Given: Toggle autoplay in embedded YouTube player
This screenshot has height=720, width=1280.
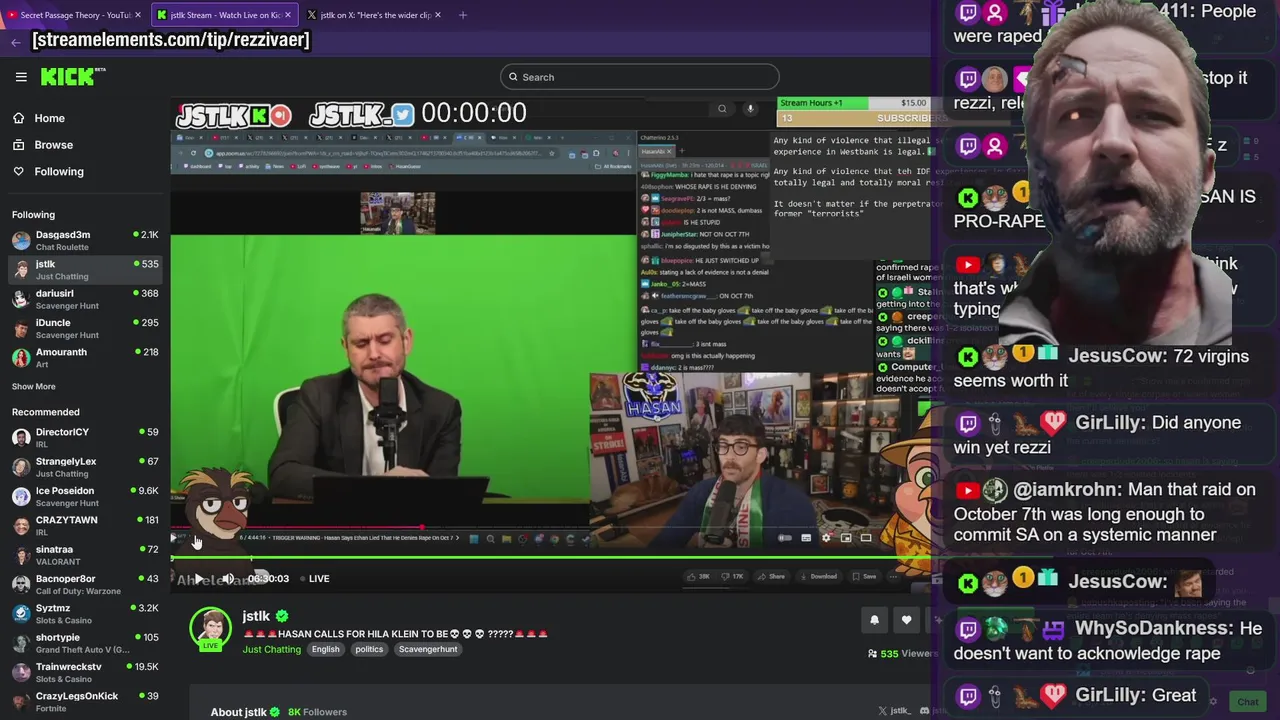Looking at the screenshot, I should pos(785,538).
